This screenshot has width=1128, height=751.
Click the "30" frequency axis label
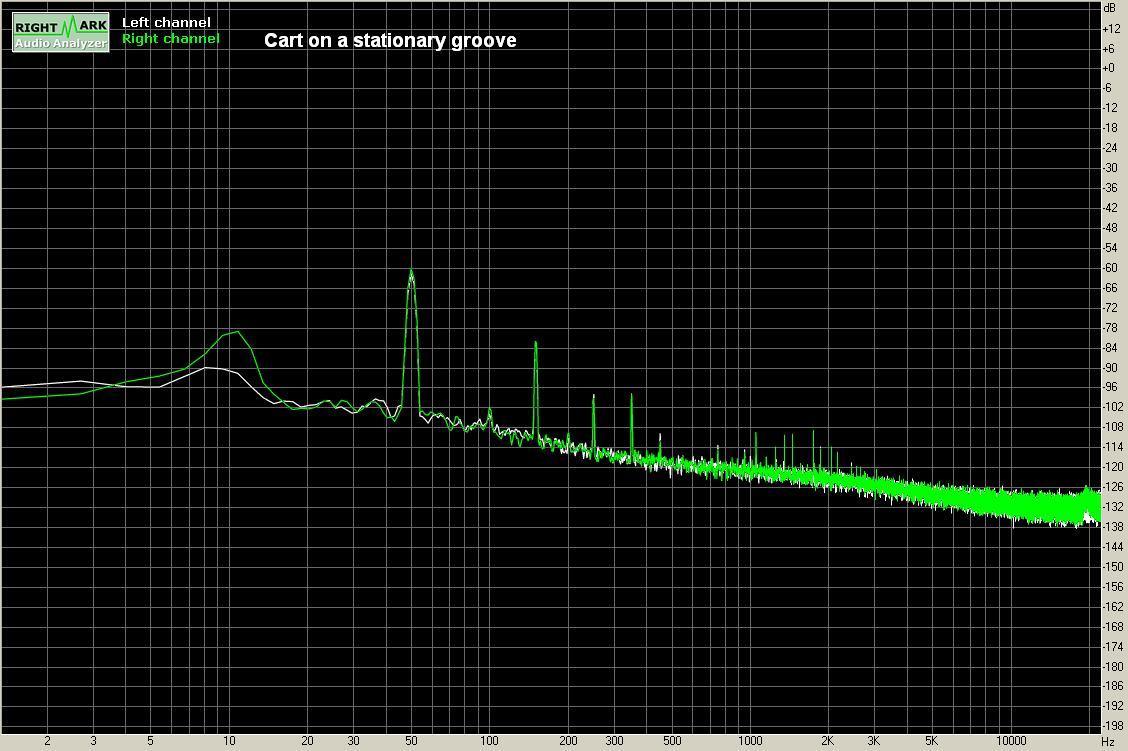click(353, 741)
